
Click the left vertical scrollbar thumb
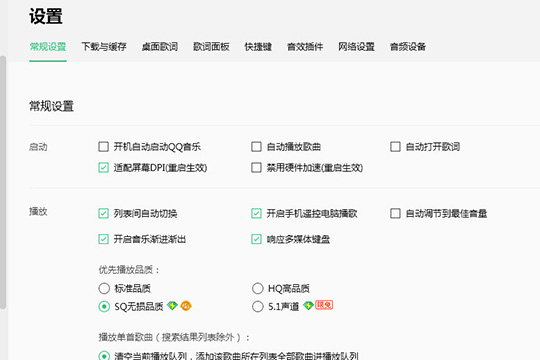[3, 182]
